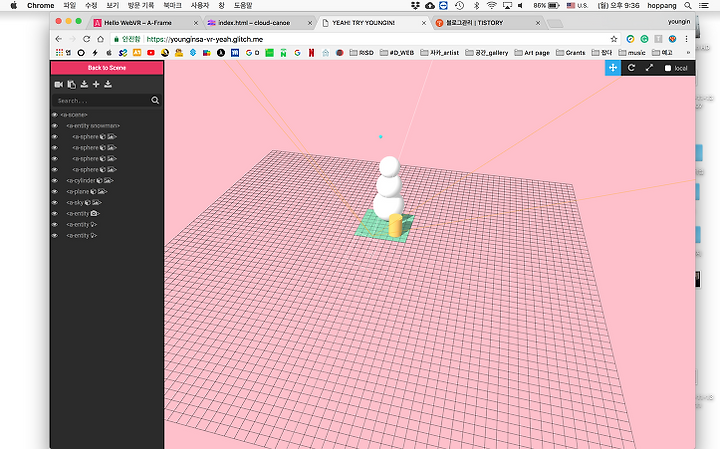Click the TeamViewer menu bar icon
Viewport: 720px width, 449px height.
click(444, 6)
